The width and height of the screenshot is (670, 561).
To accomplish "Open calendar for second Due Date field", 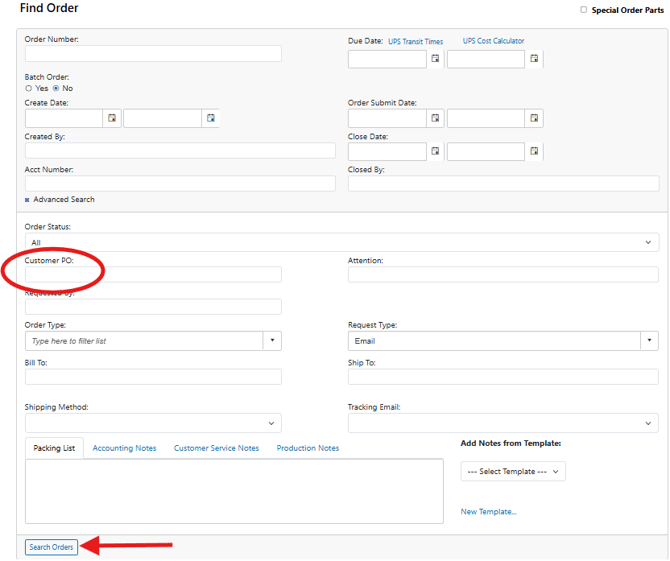I will click(534, 59).
